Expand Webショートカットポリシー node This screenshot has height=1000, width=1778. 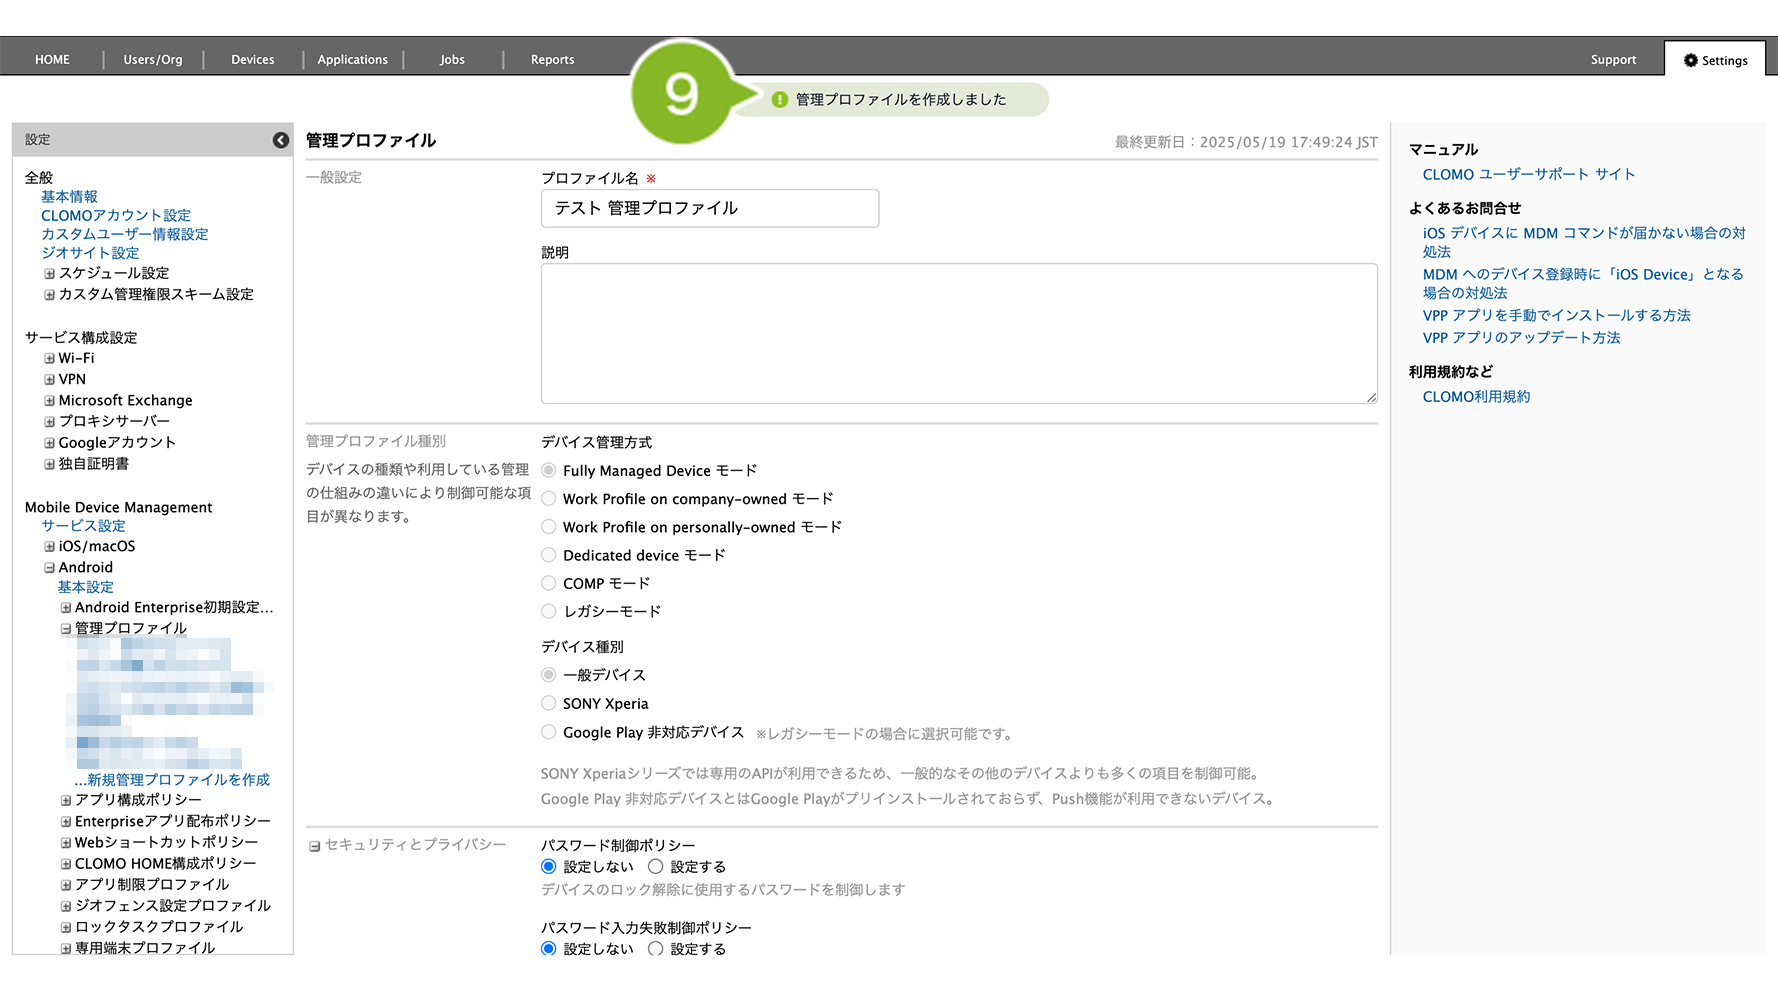click(x=66, y=843)
